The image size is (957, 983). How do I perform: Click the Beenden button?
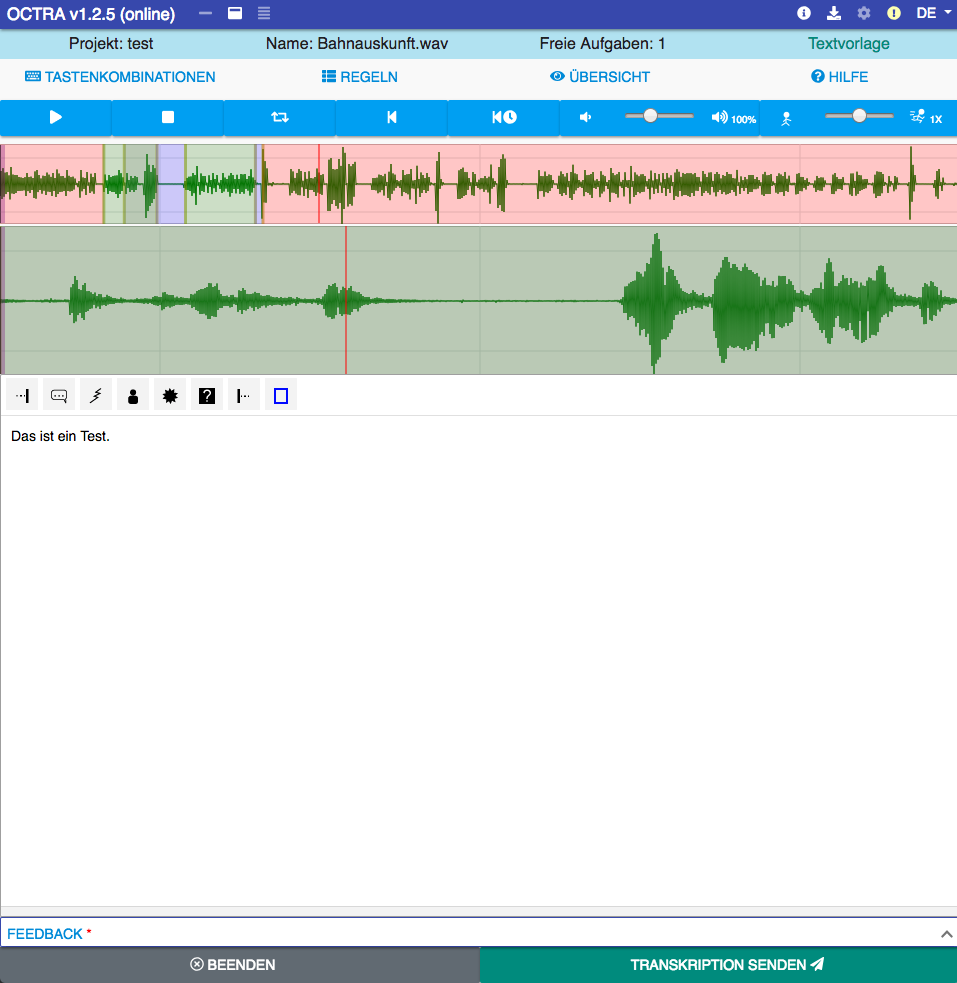point(239,965)
